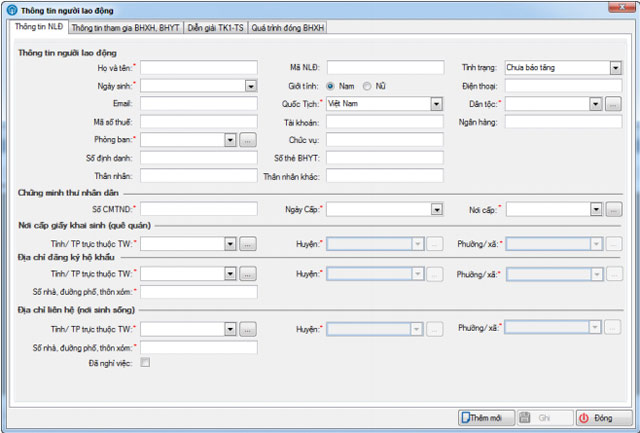The height and width of the screenshot is (433, 640).
Task: Click the browse button next to Phòng ban
Action: point(248,140)
